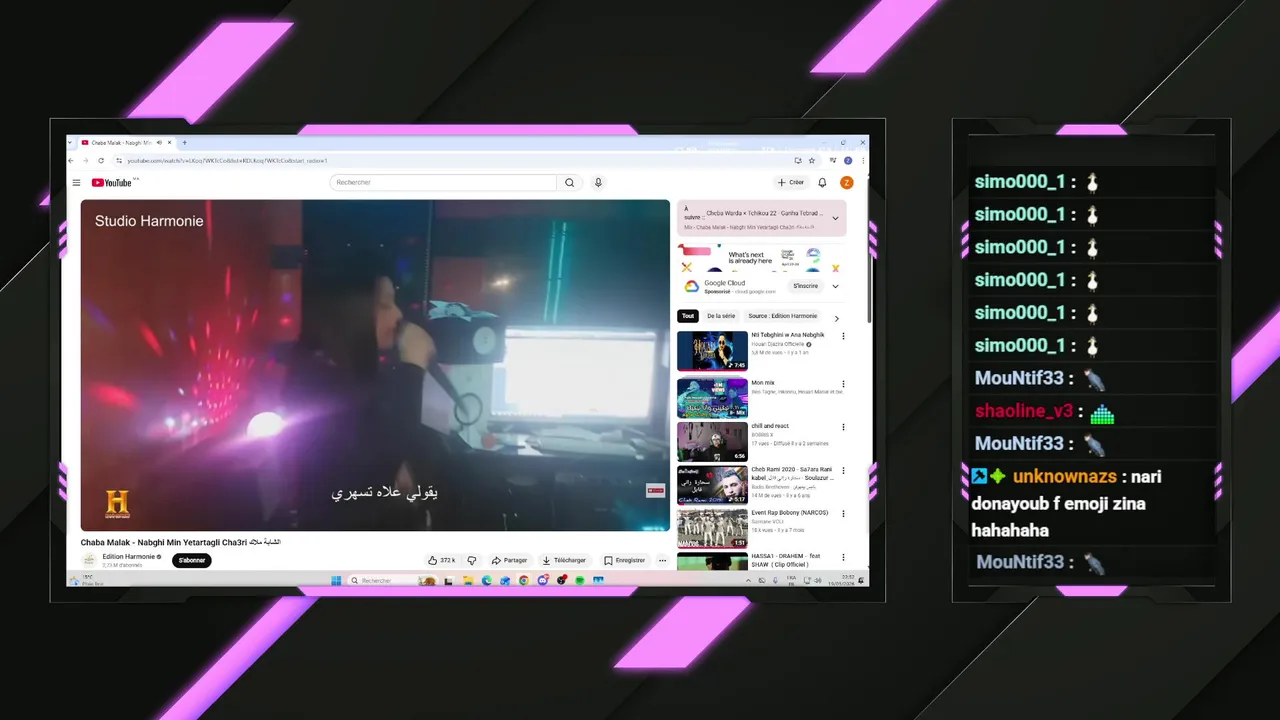Open the Cheb Rami 2020 video thumbnail
1280x720 pixels.
point(712,485)
